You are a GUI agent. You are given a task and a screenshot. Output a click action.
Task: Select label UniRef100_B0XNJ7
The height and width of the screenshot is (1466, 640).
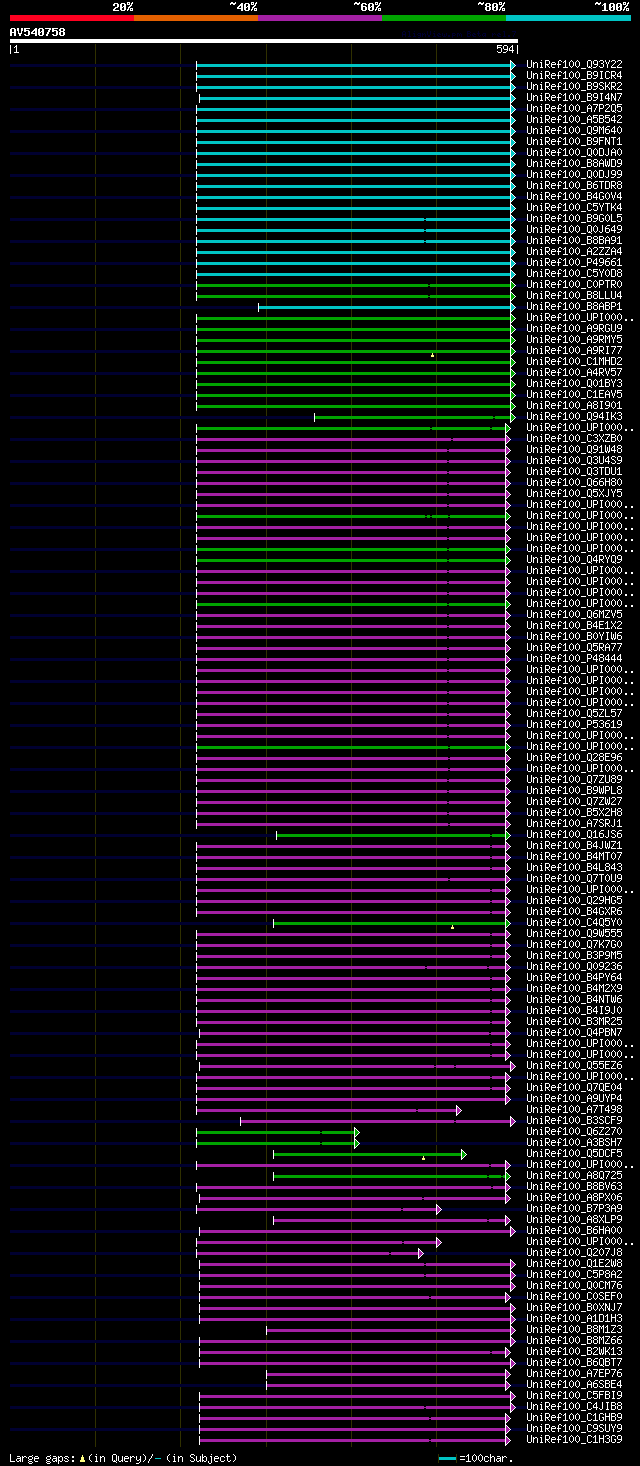point(574,1308)
